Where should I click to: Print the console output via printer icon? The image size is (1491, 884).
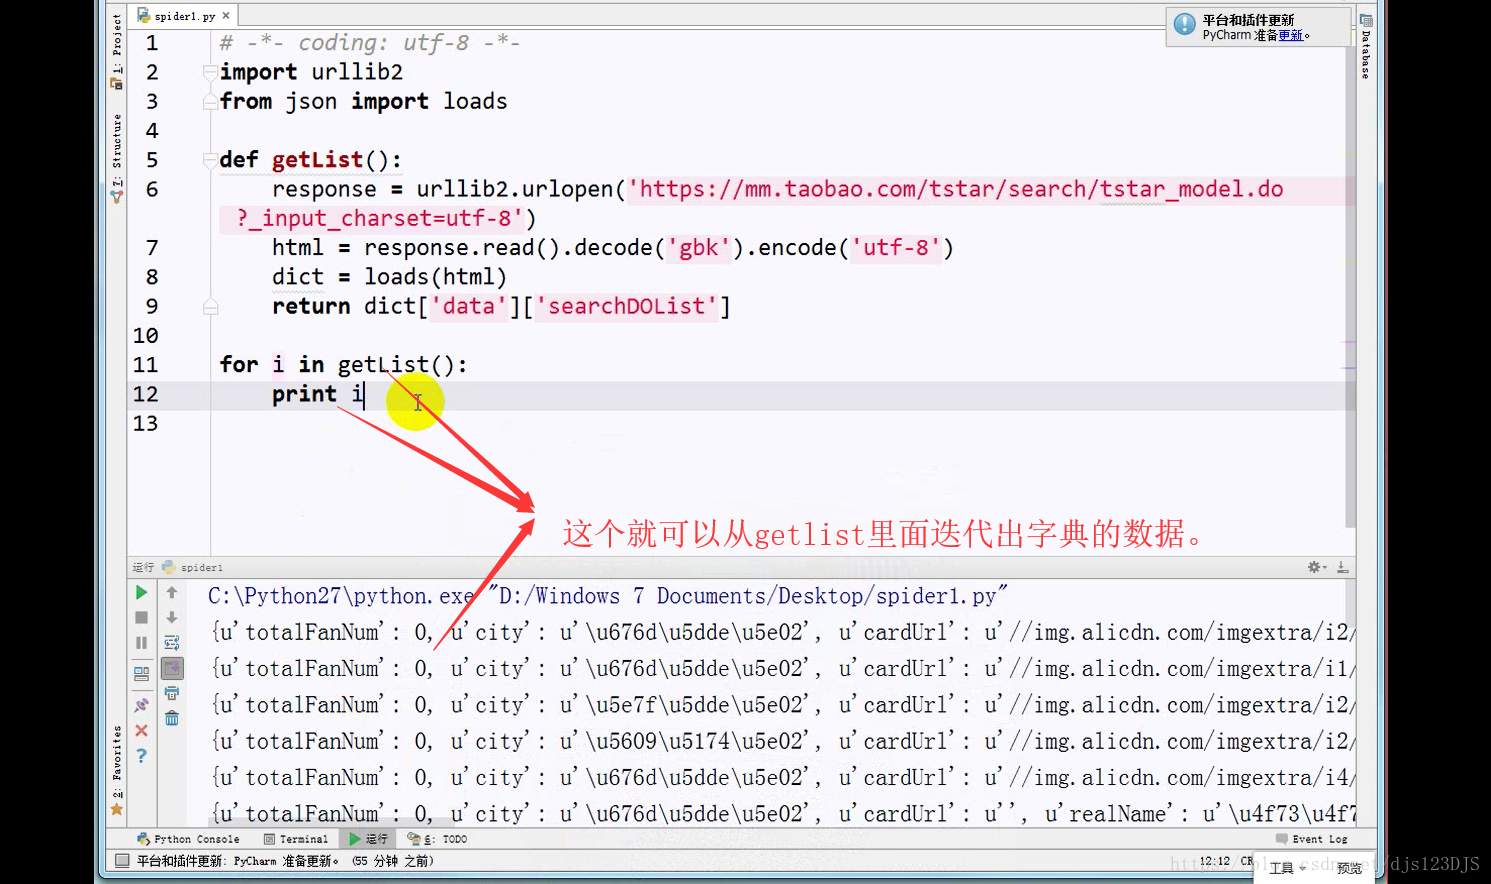172,693
